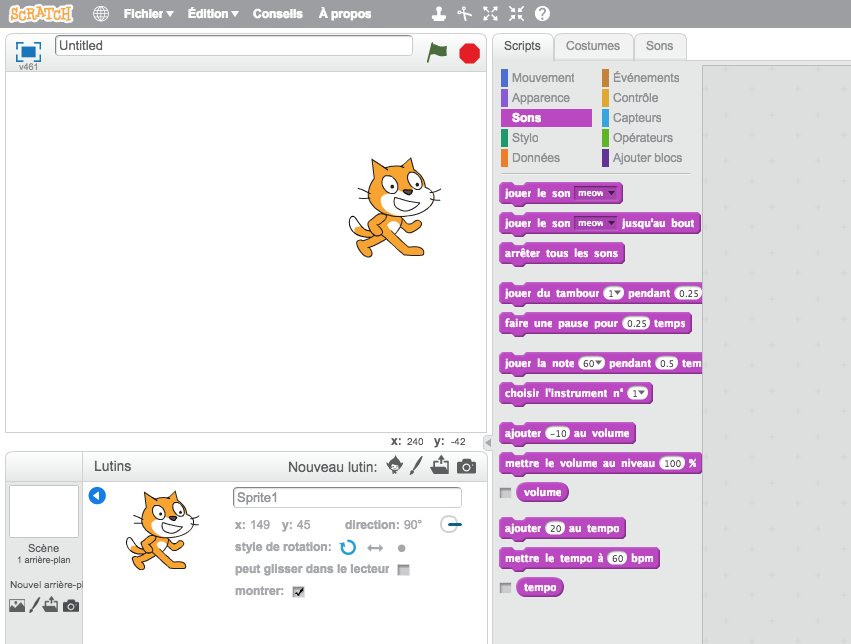Enable the tempo reporter checkbox
The width and height of the screenshot is (851, 644).
coord(505,588)
